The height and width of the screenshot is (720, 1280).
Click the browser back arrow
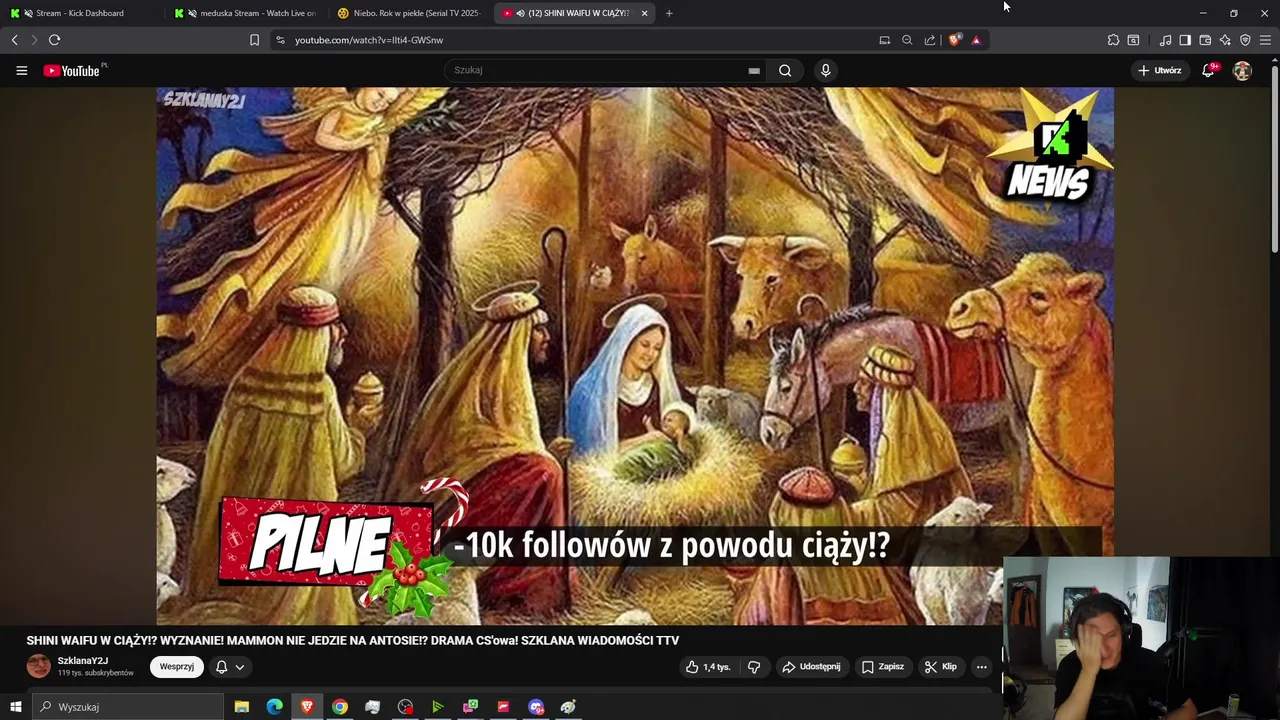(x=14, y=40)
